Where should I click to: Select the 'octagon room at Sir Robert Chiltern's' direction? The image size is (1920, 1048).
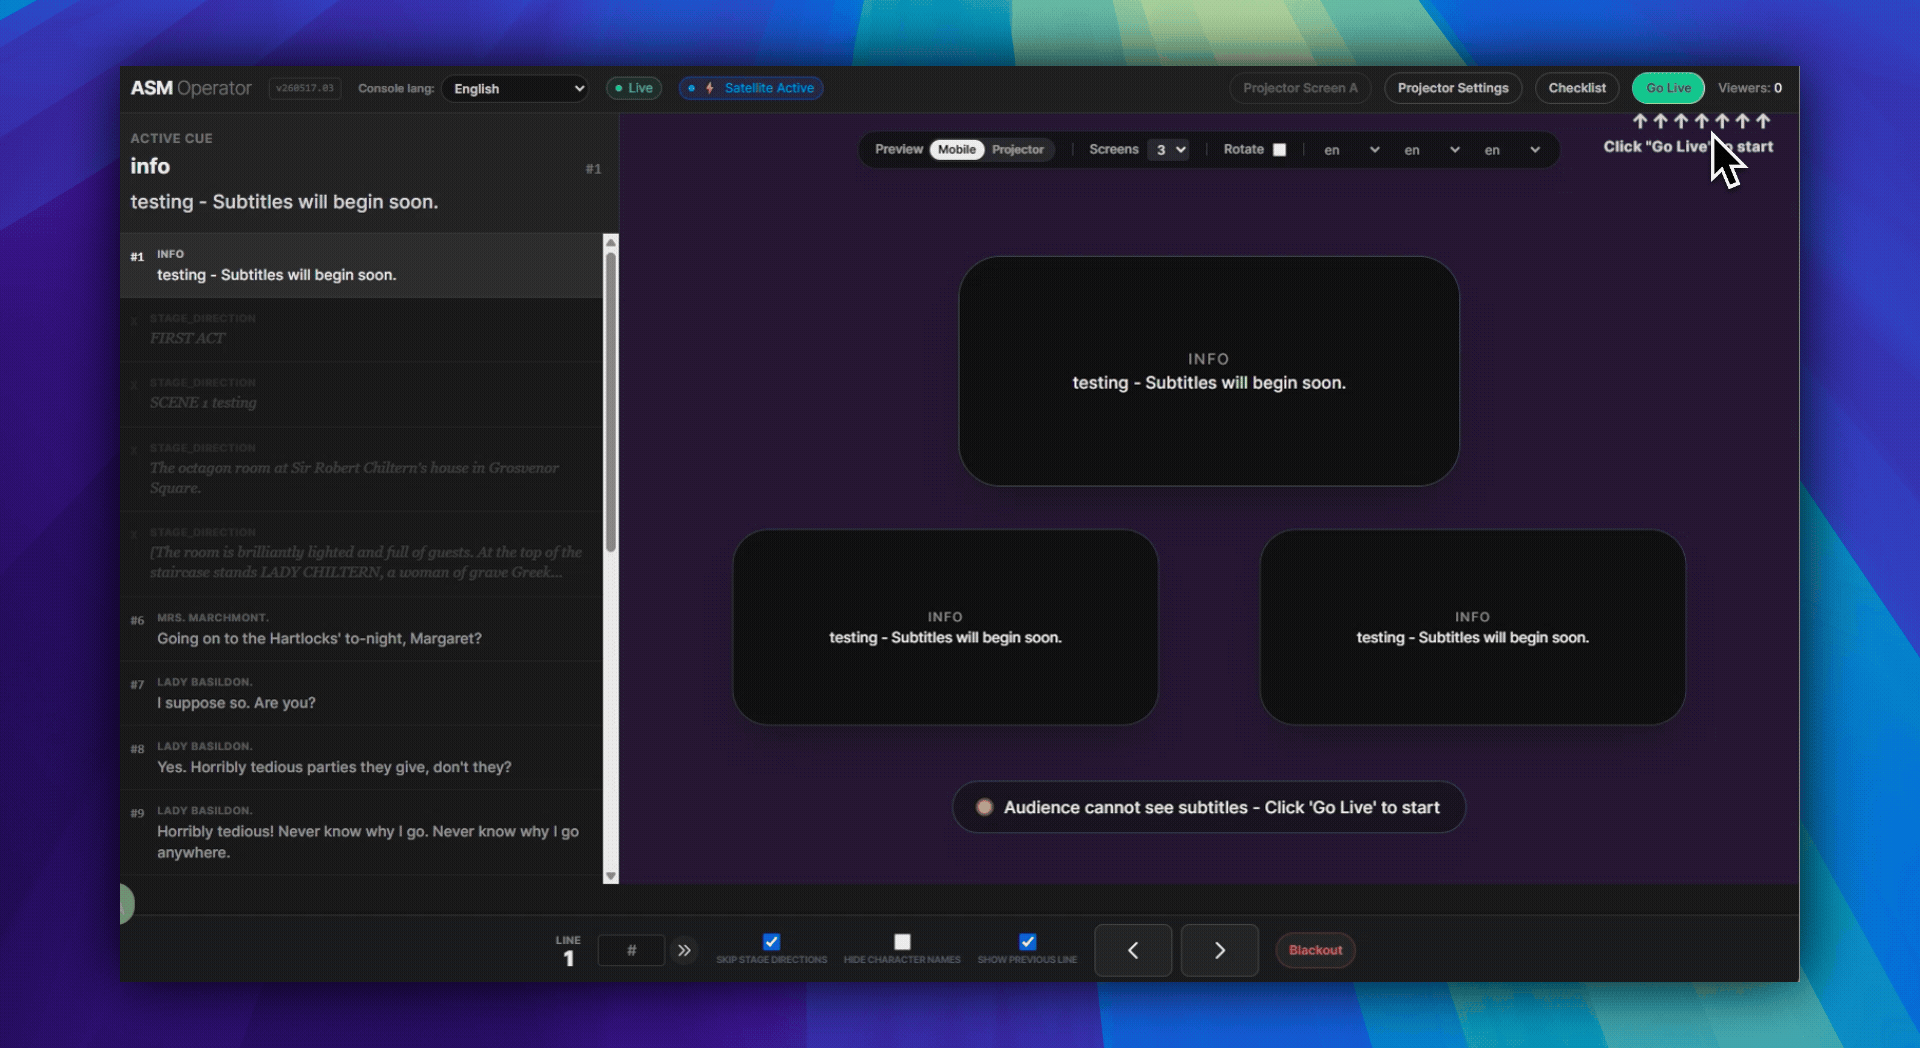pyautogui.click(x=361, y=469)
